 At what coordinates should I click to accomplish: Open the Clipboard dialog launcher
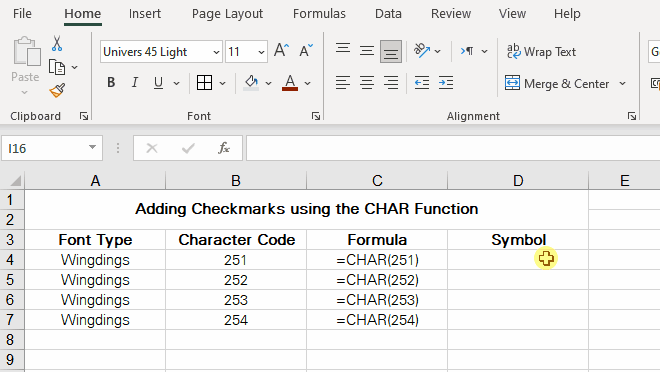[x=84, y=116]
